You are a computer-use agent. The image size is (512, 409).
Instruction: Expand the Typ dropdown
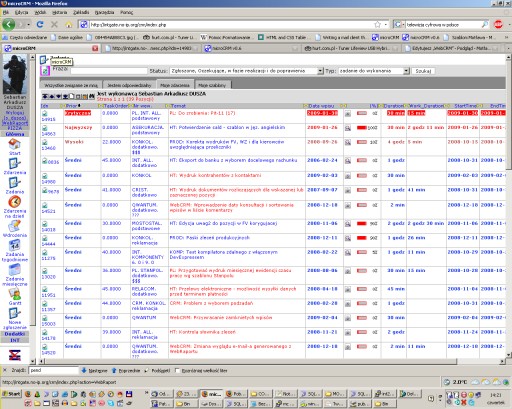406,71
